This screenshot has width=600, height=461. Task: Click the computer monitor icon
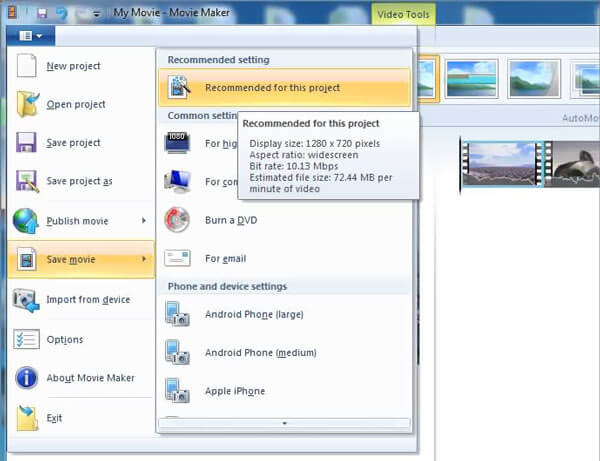(x=177, y=181)
